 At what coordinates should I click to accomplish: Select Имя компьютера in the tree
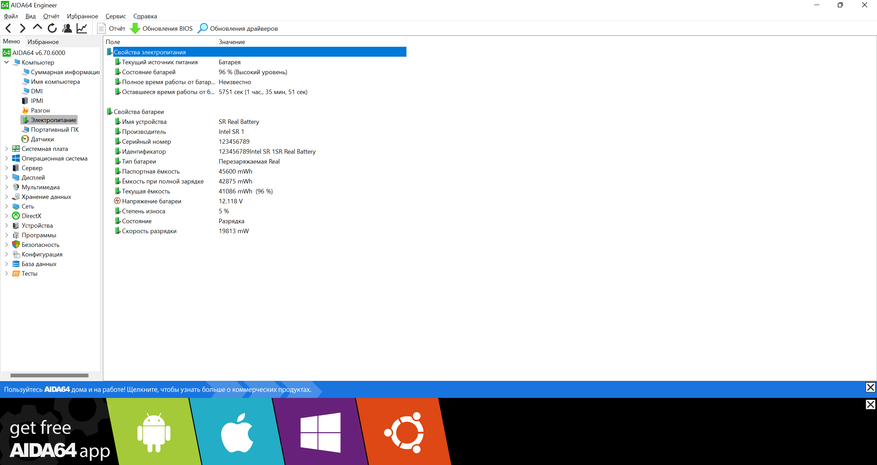[51, 82]
